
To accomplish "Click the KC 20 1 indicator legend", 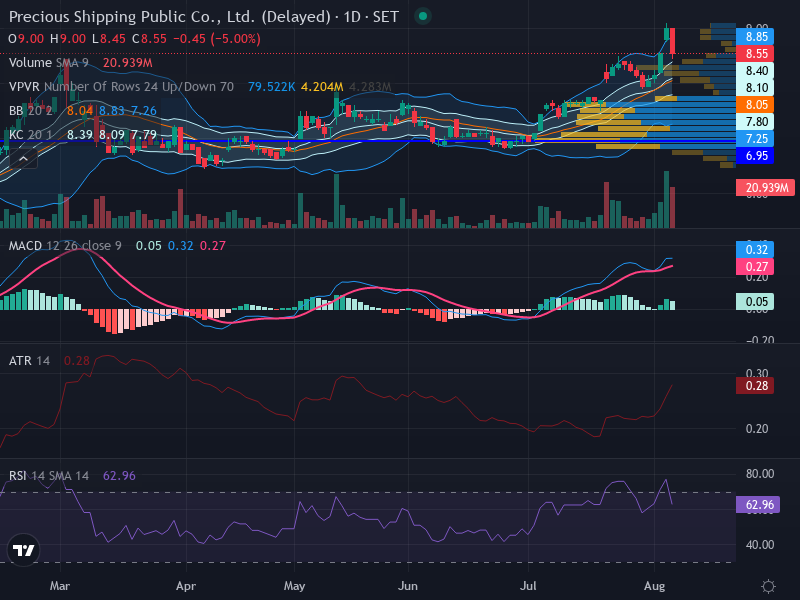I will click(x=31, y=135).
